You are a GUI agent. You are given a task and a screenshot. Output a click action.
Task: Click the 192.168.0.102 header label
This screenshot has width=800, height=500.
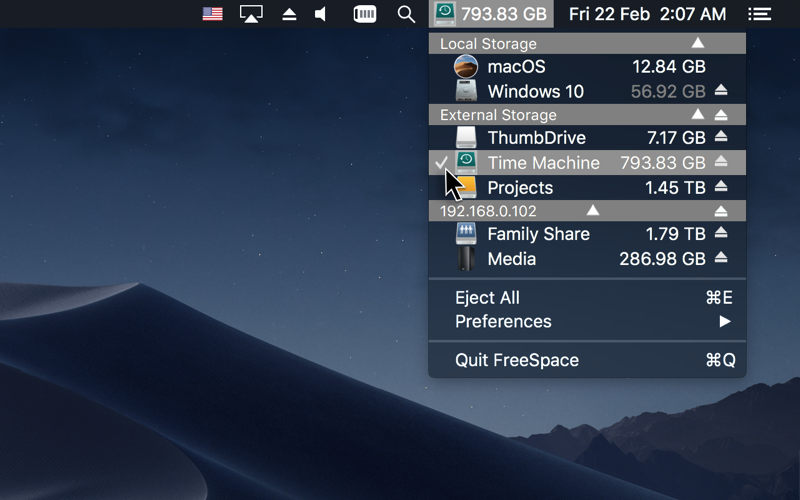coord(488,211)
